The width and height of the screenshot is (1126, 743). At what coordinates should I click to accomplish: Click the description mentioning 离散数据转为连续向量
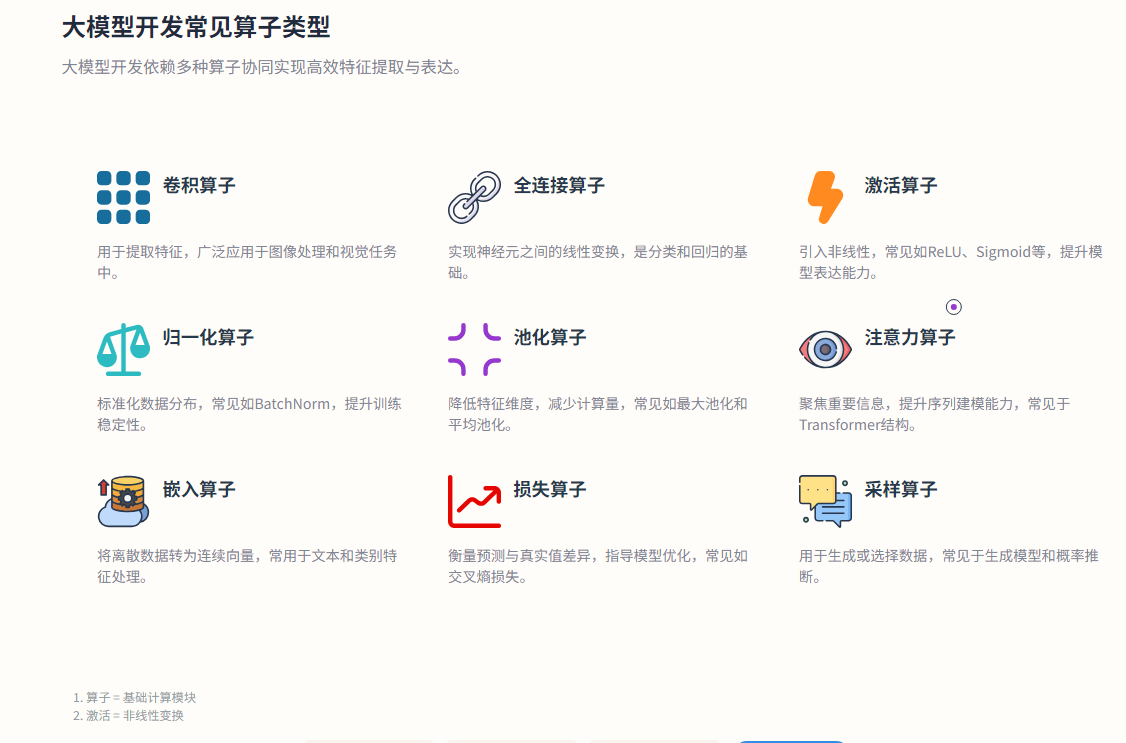[x=247, y=566]
